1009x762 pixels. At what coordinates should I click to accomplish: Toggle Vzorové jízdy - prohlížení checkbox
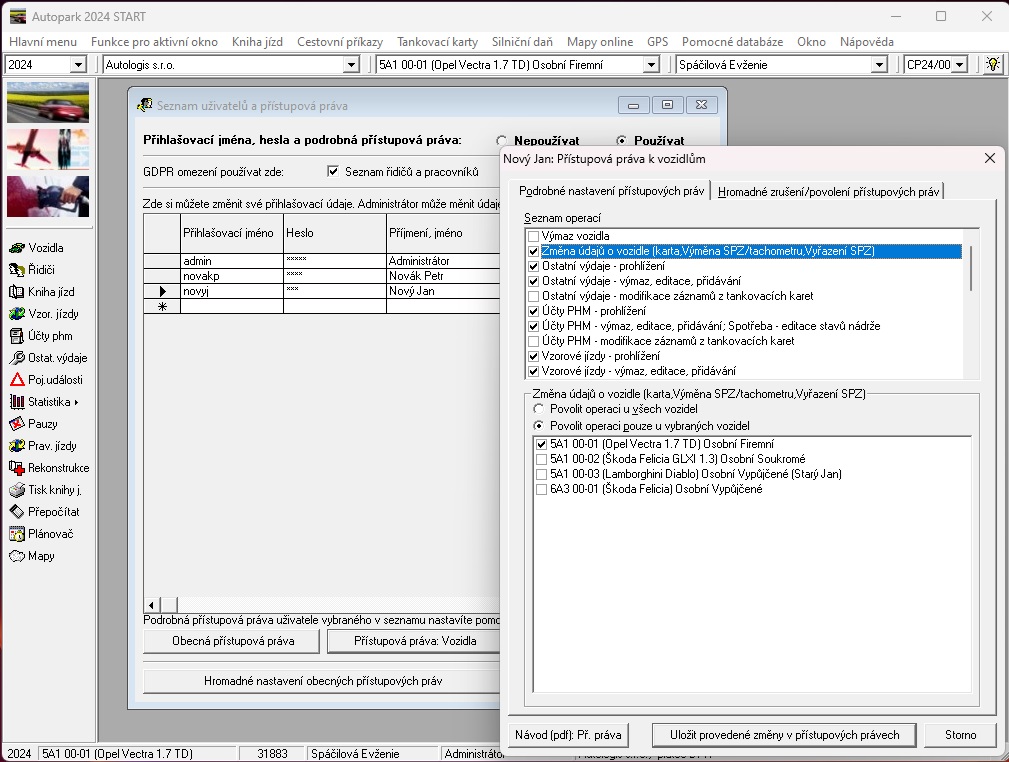click(533, 356)
